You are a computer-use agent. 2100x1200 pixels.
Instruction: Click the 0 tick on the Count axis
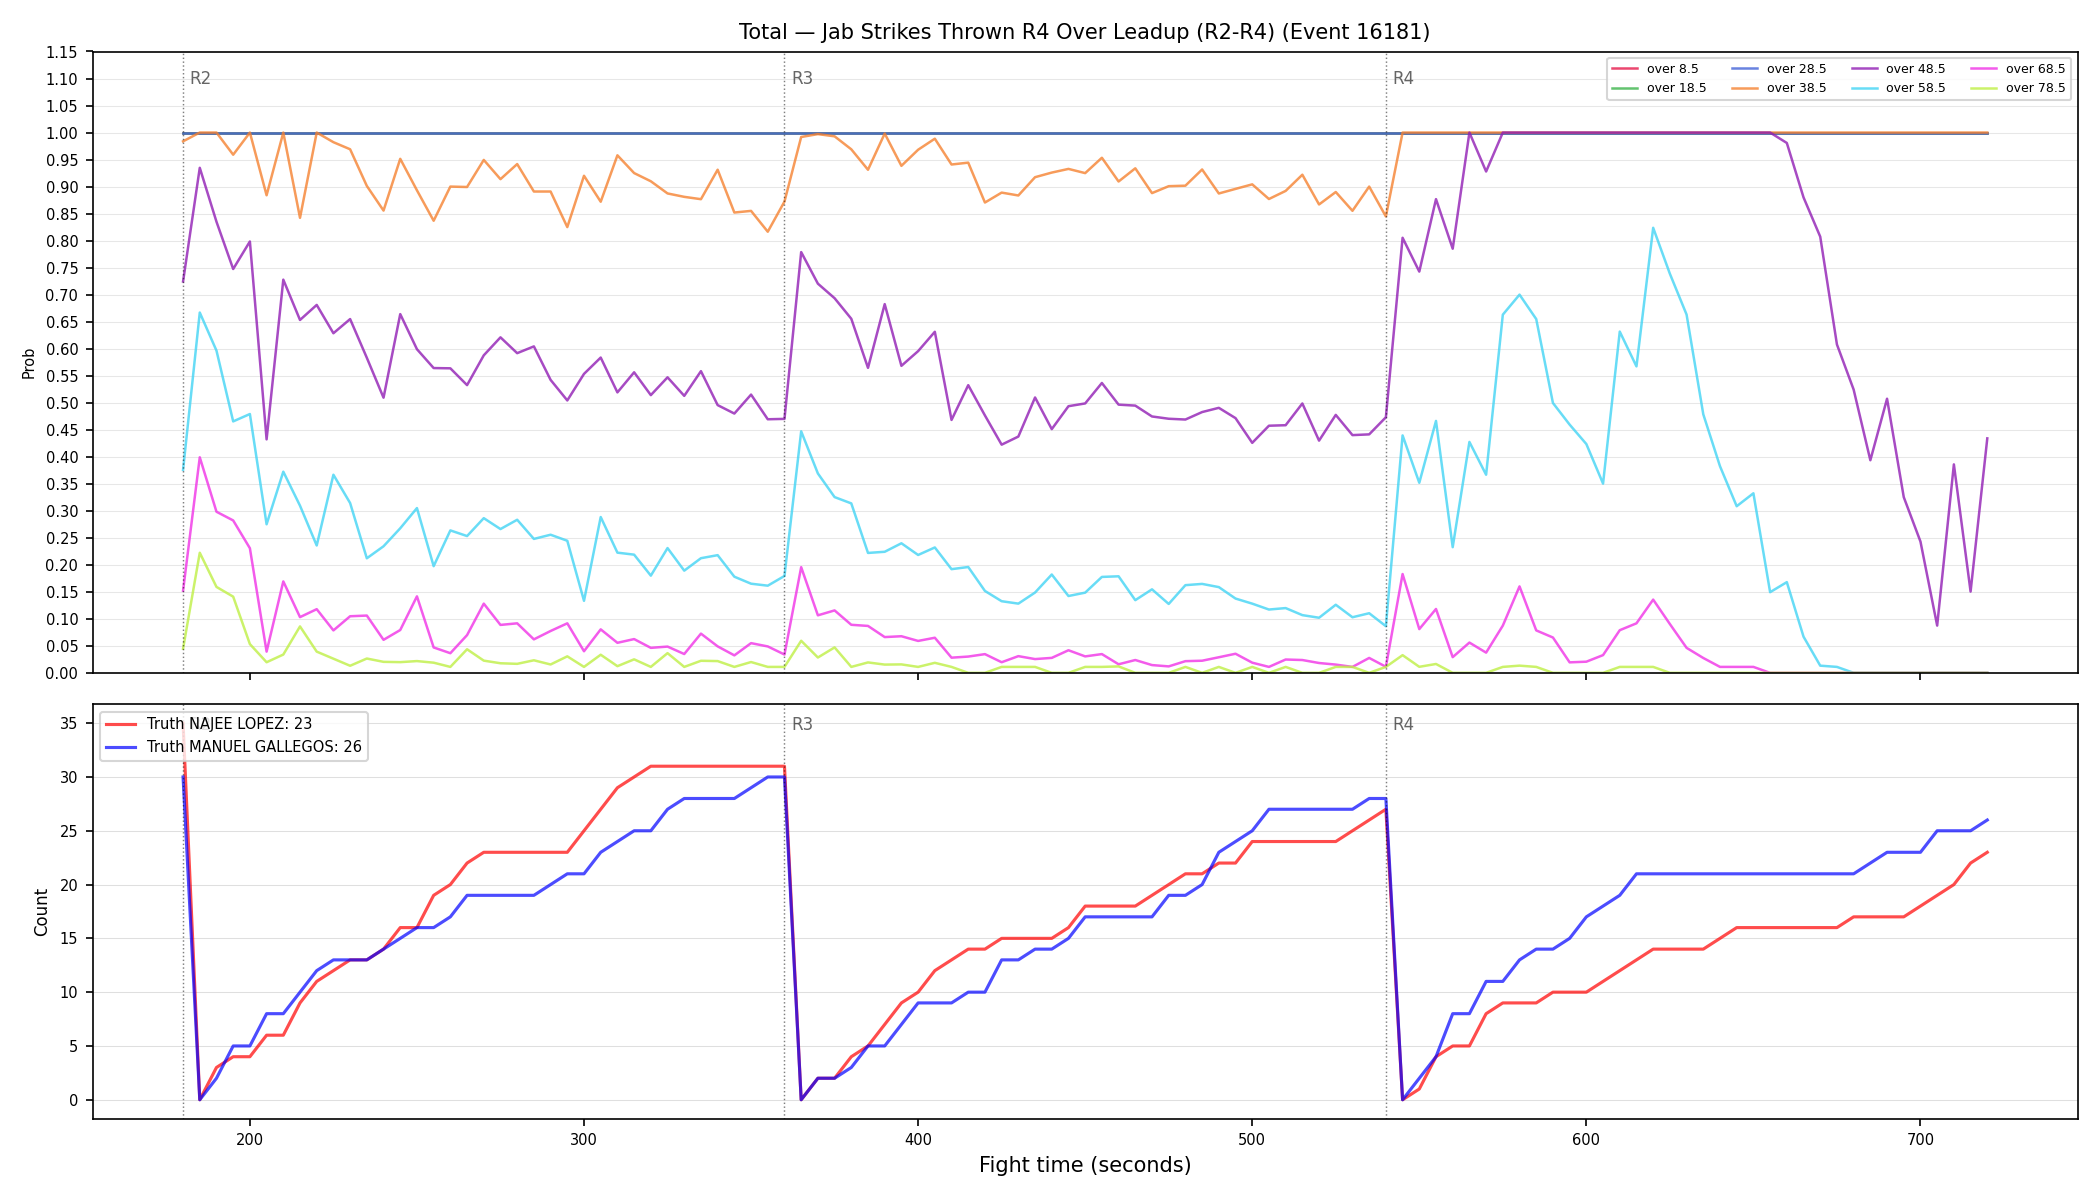(74, 1100)
